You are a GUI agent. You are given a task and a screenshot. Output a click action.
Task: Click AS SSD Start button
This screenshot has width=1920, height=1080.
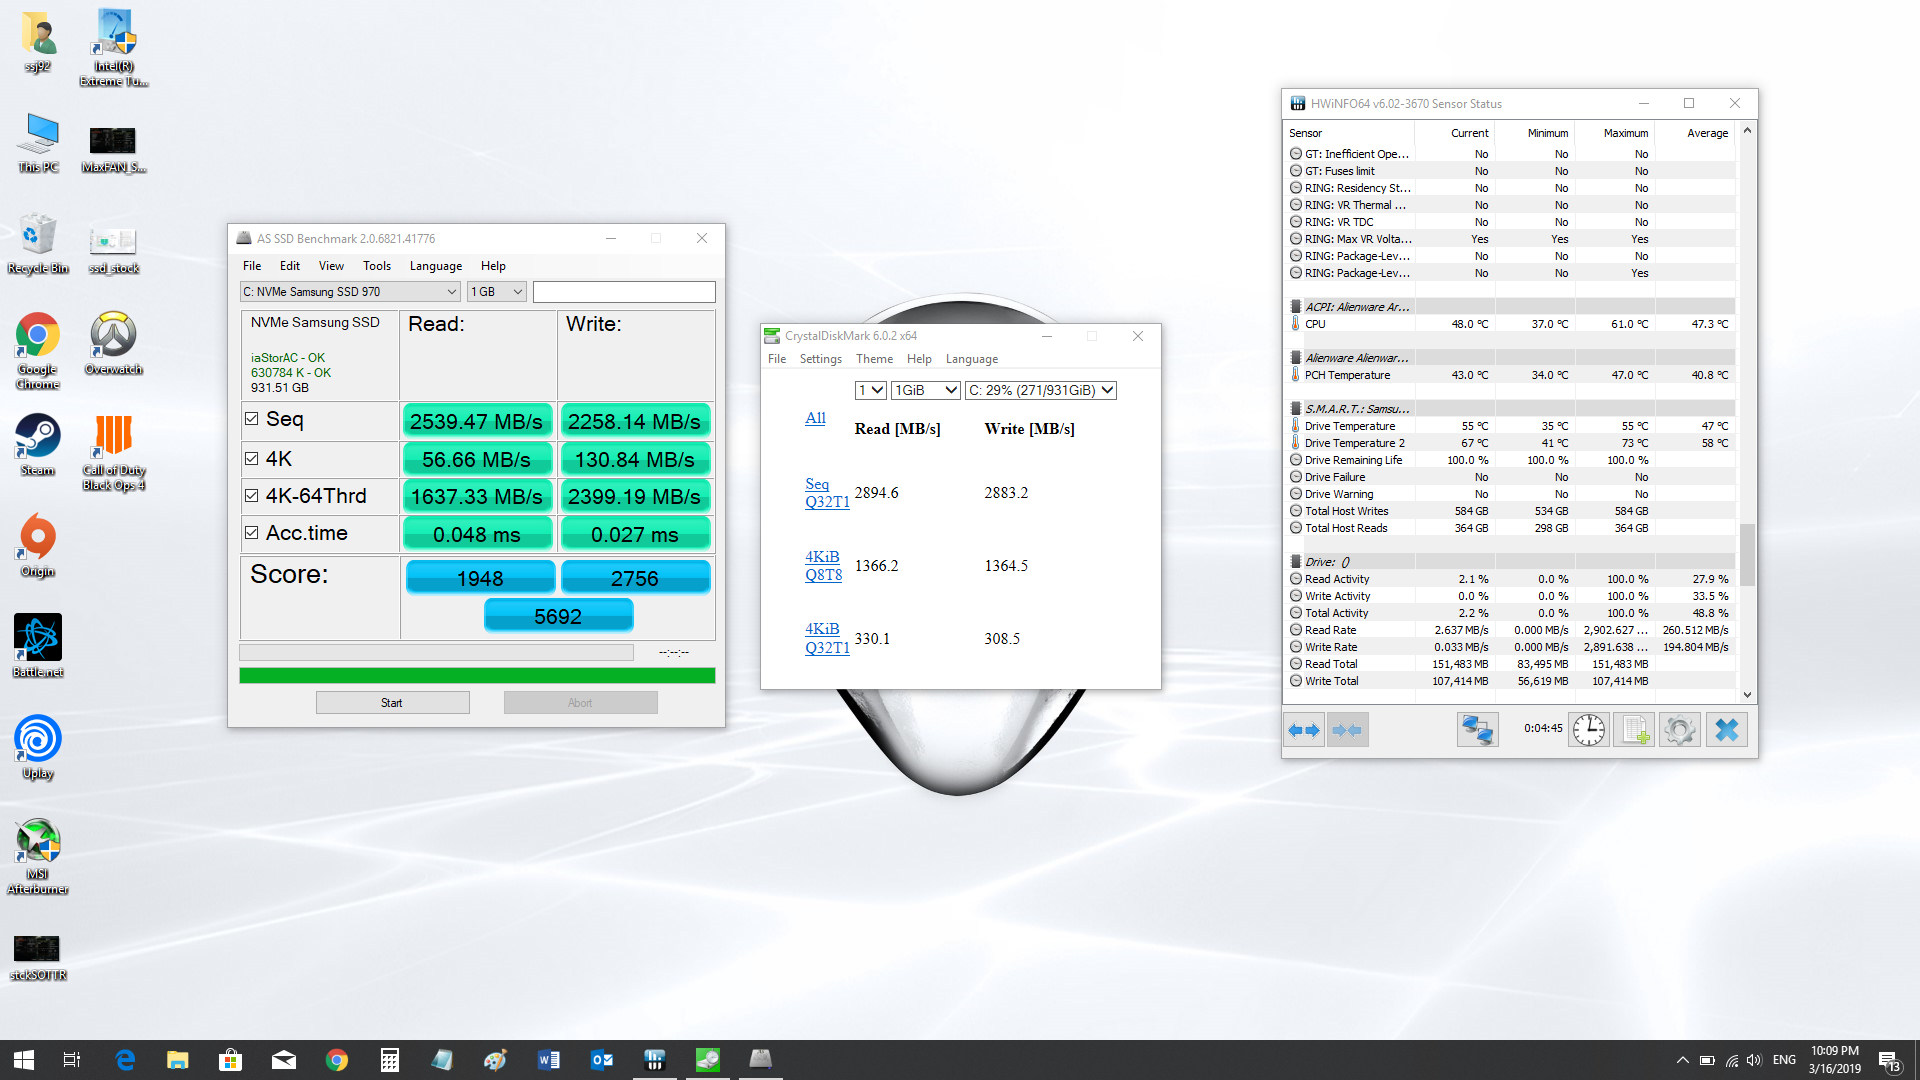coord(392,703)
